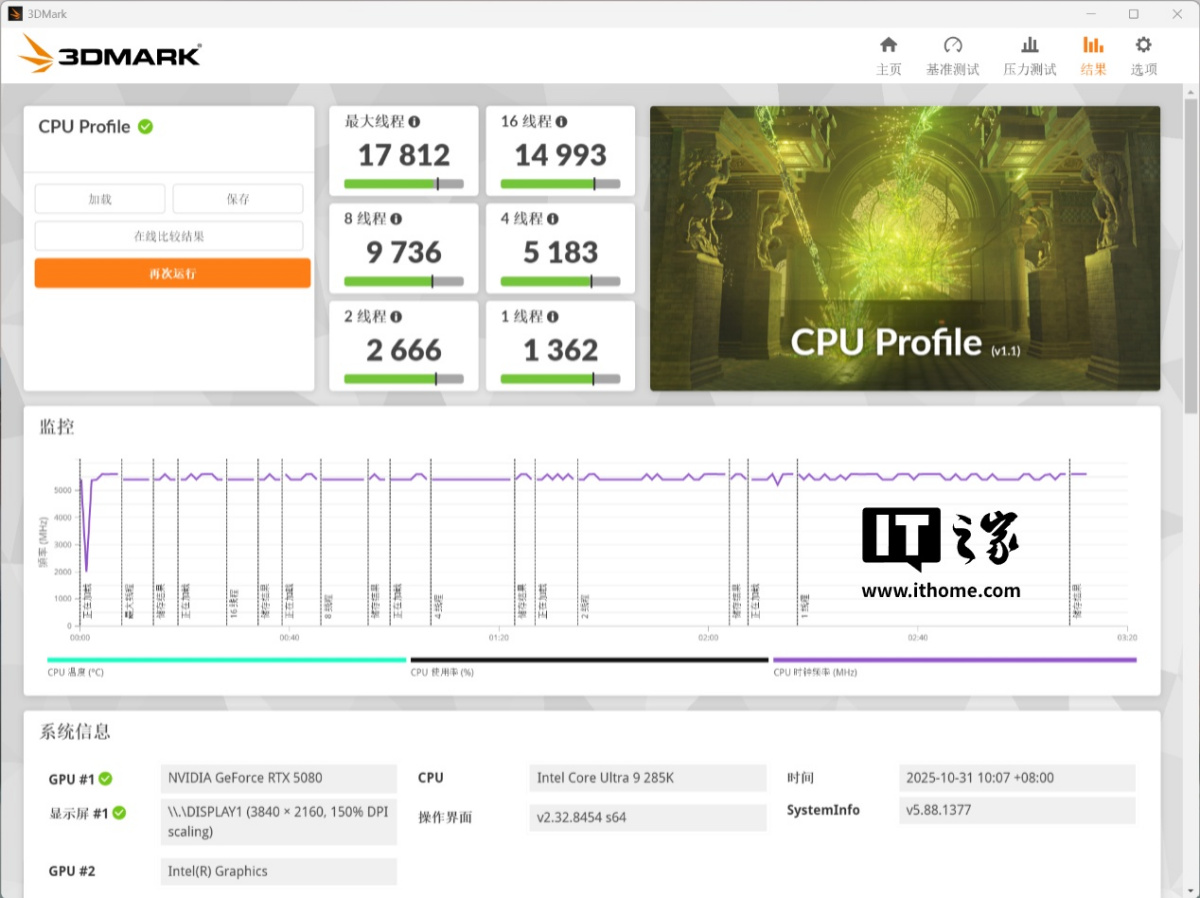Click info icon next to 4 线程

[552, 219]
